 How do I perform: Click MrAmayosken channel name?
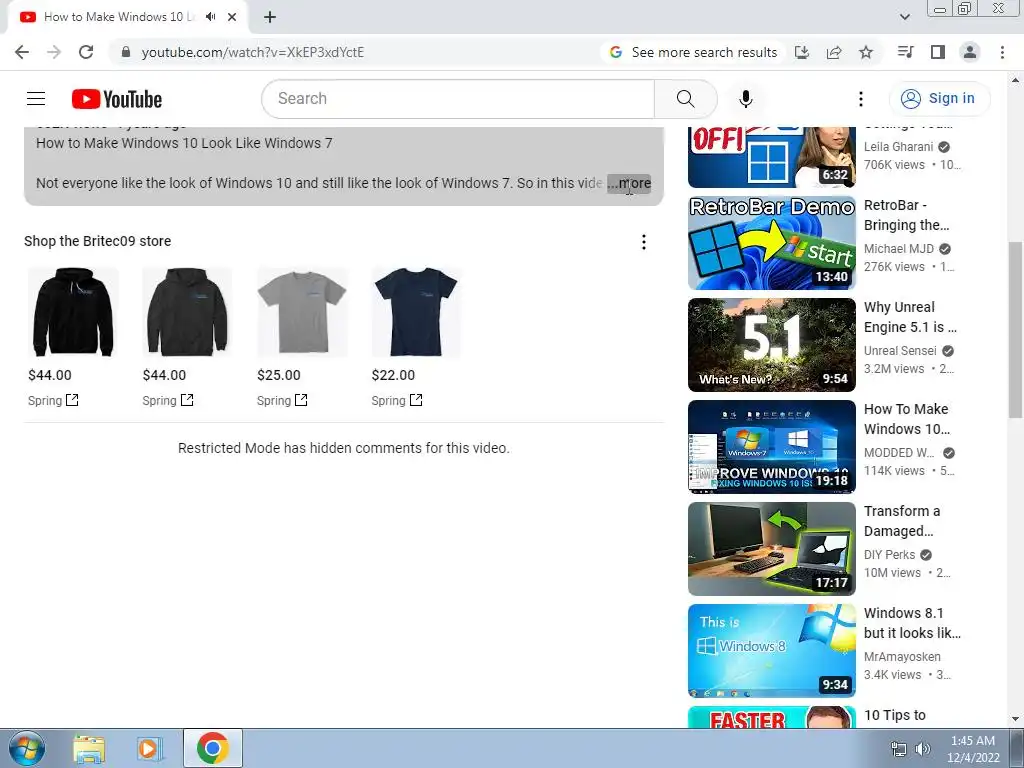click(x=903, y=657)
